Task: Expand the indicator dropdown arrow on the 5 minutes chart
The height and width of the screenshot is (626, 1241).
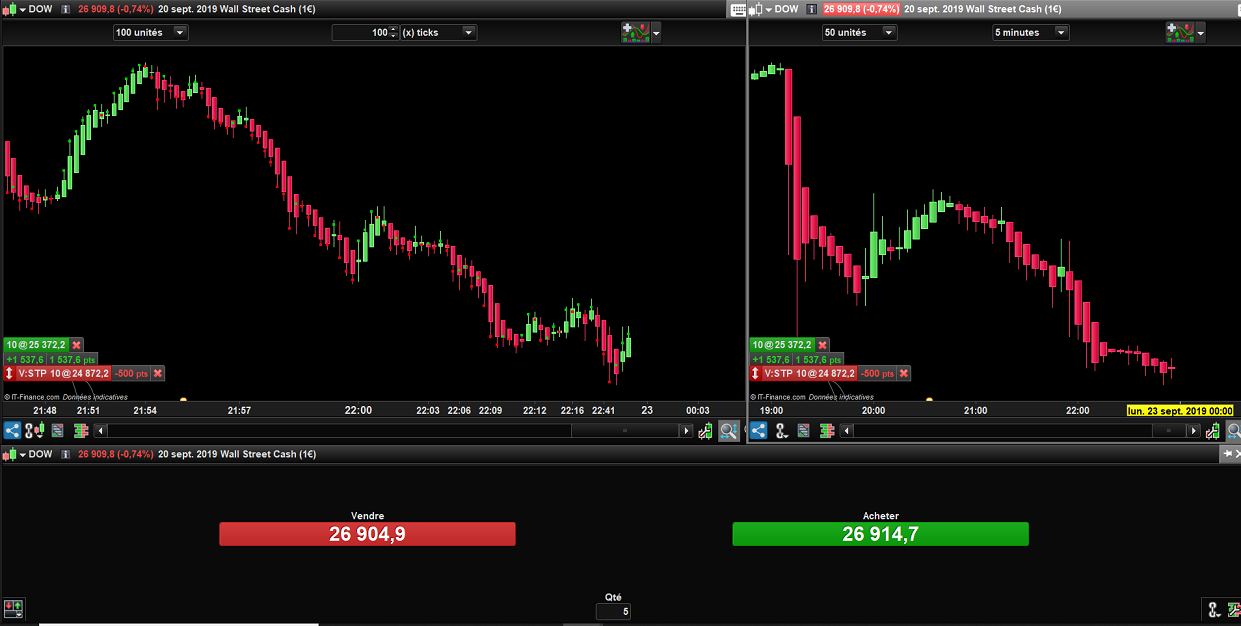Action: click(x=1201, y=33)
